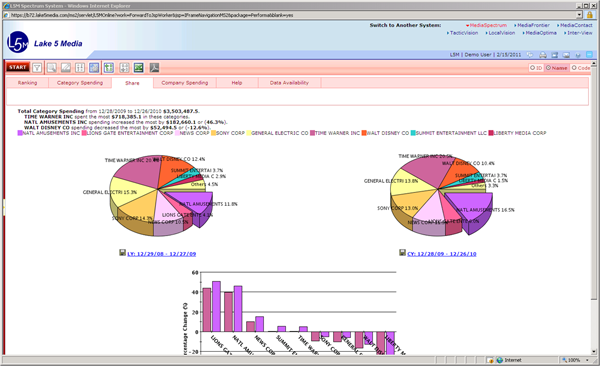
Task: Click the MediaSpectrum system link
Action: pyautogui.click(x=488, y=25)
